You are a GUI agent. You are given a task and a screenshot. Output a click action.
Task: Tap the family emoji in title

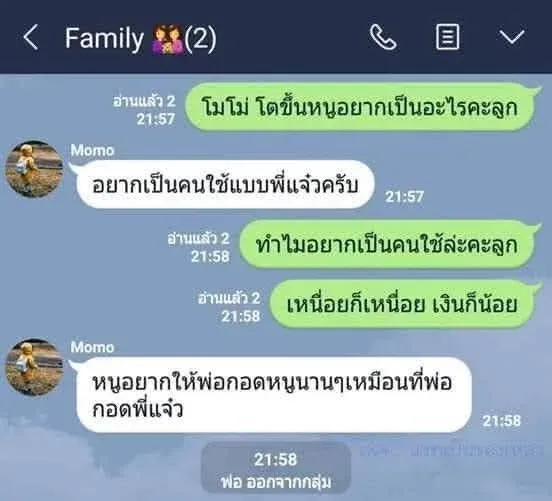click(x=168, y=39)
